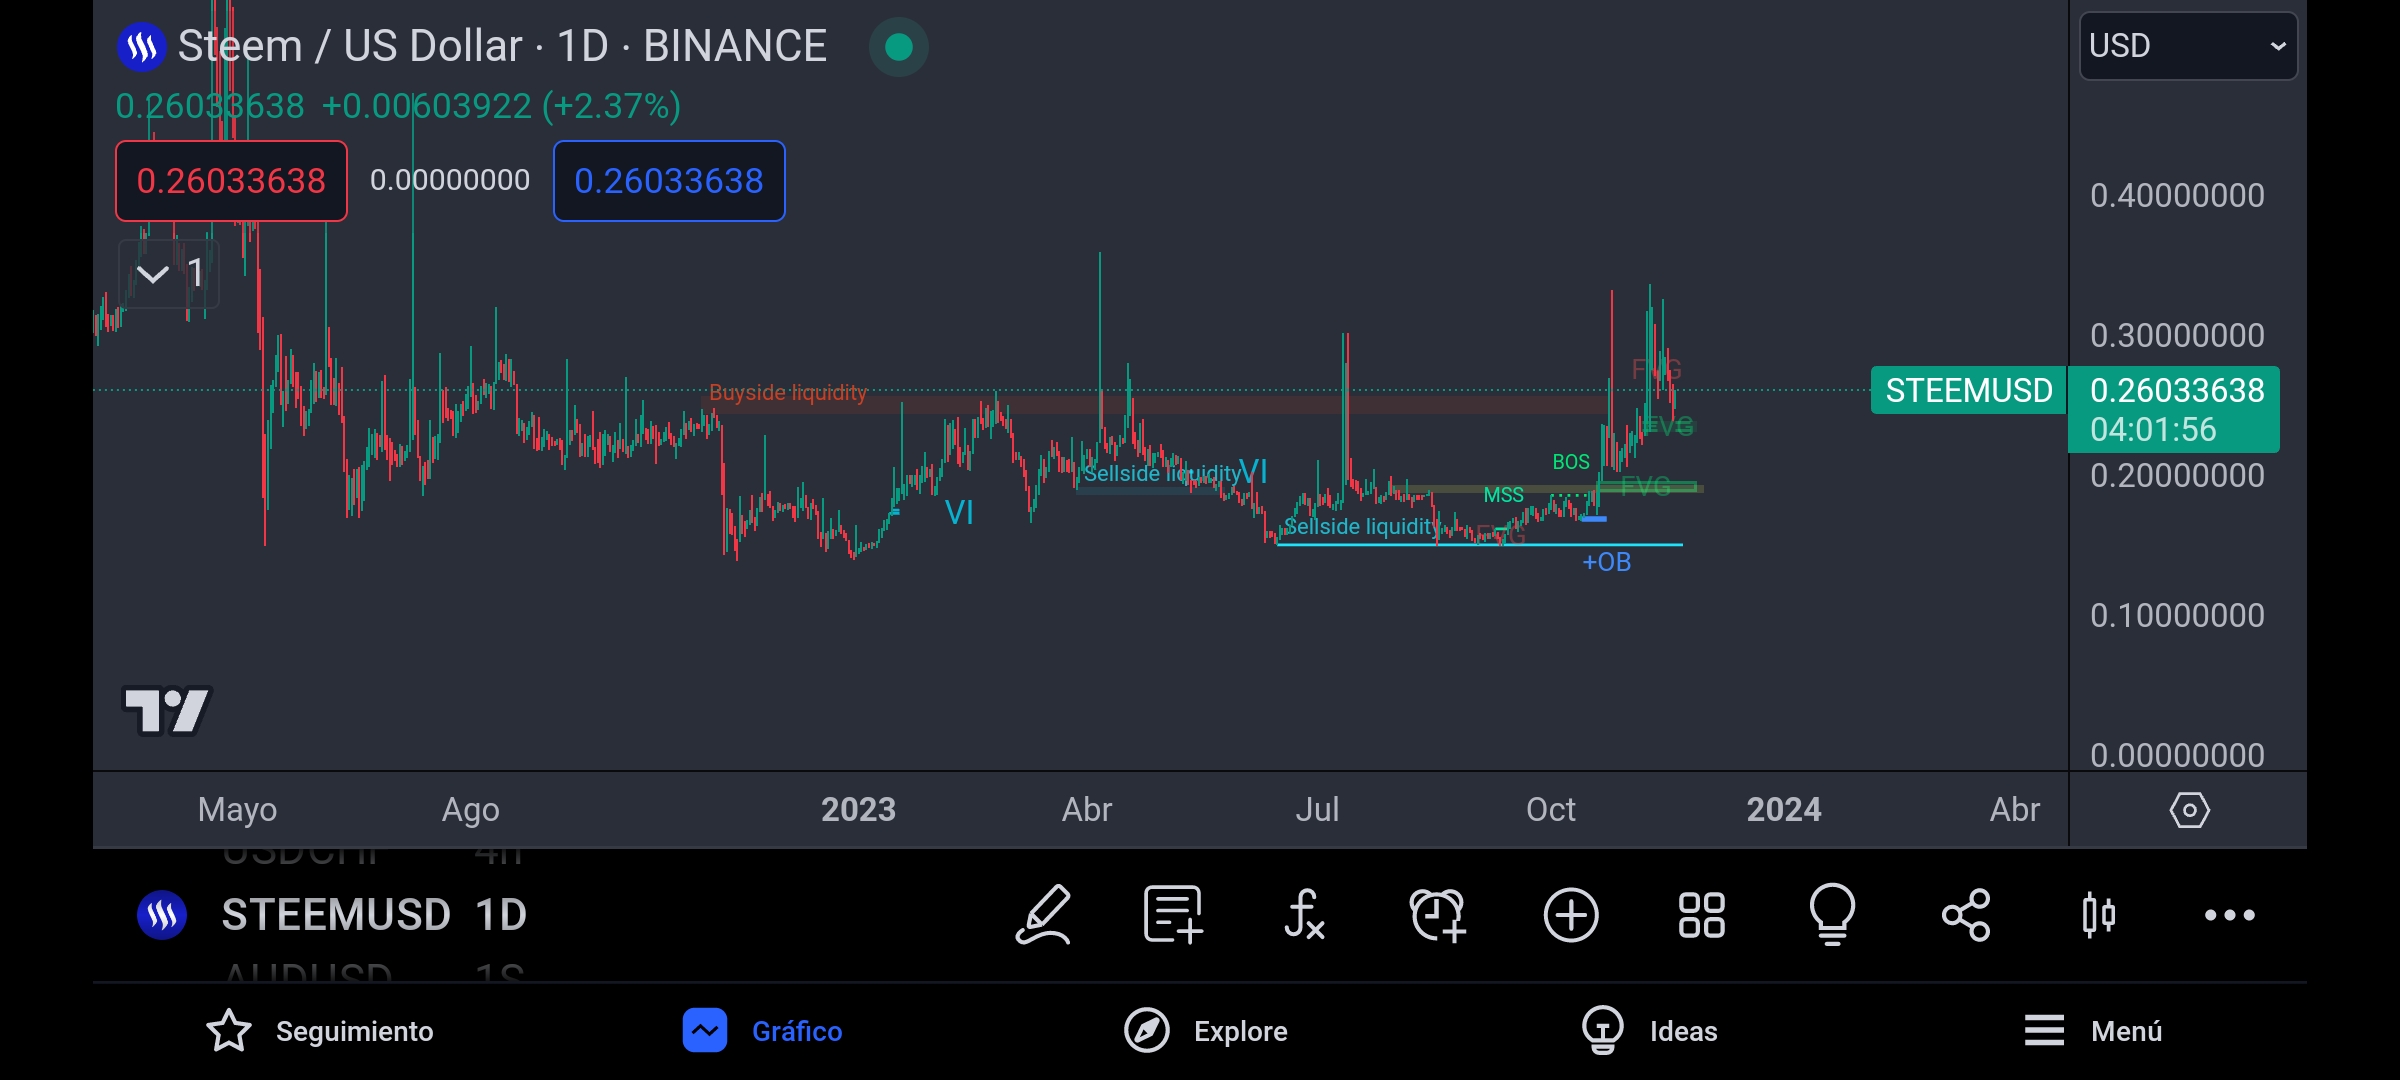Change the 1D interval in bottom toolbar
Viewport: 2400px width, 1080px height.
pyautogui.click(x=501, y=914)
